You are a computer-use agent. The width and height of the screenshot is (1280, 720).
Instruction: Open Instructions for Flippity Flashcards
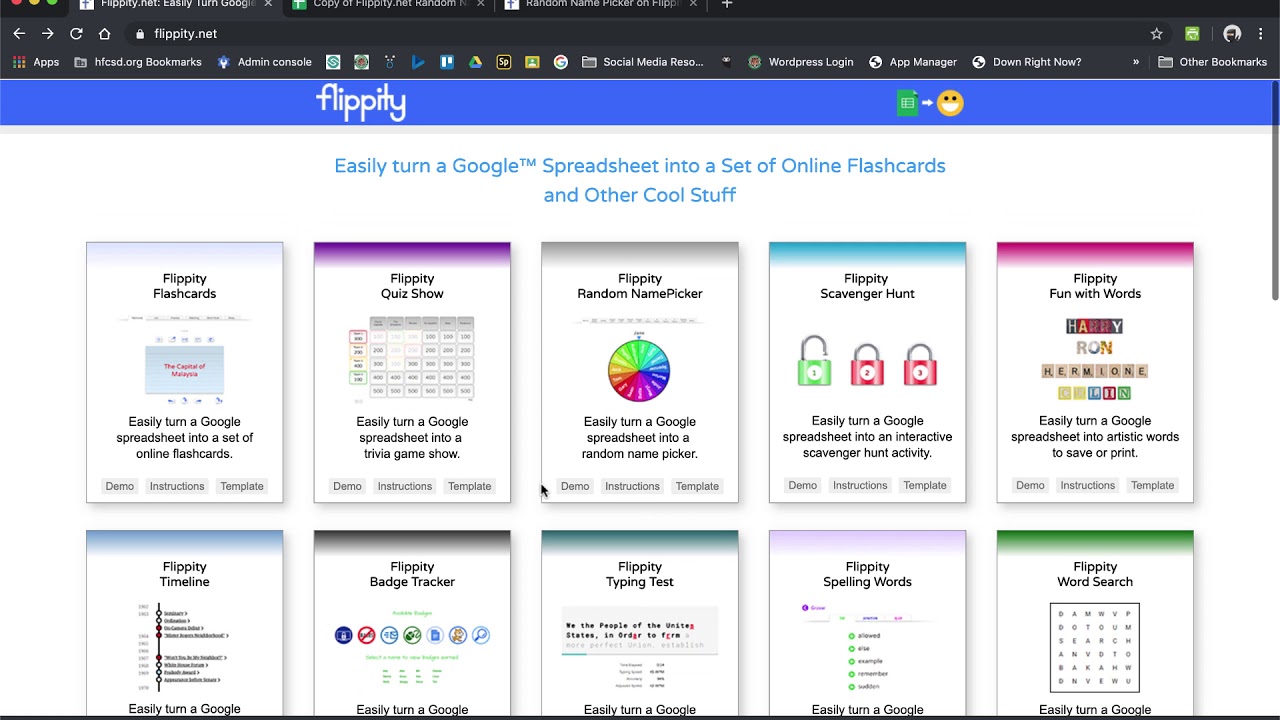(177, 486)
